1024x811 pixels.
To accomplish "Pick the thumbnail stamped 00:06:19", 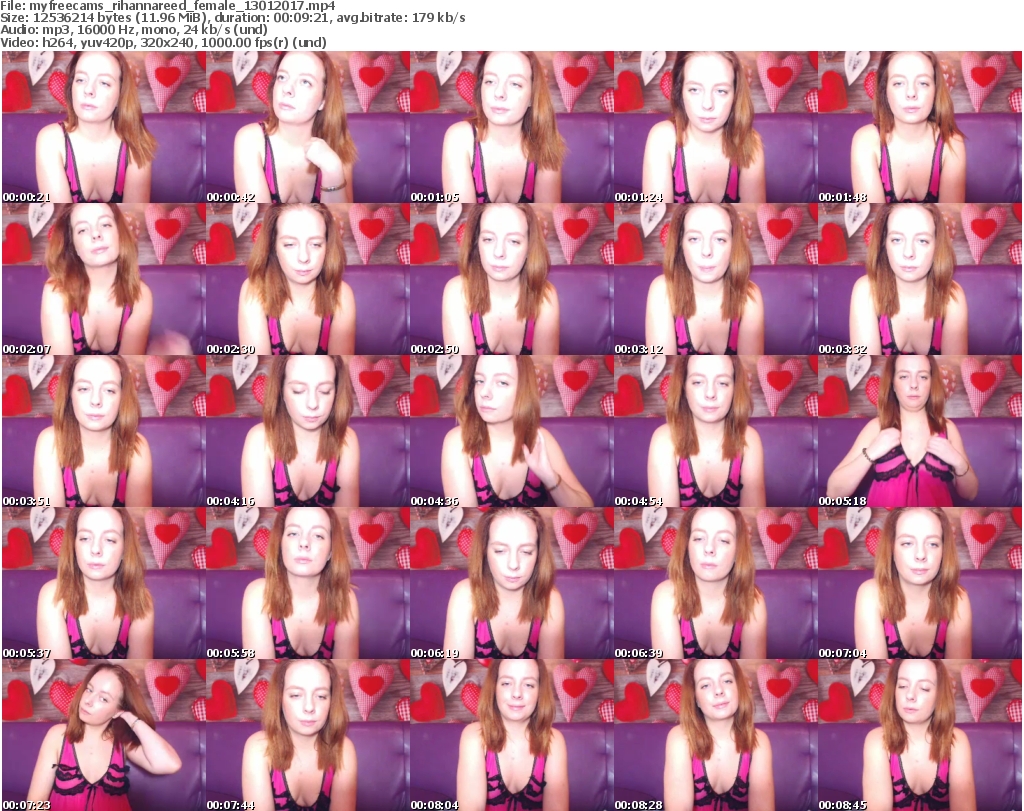I will tap(512, 583).
